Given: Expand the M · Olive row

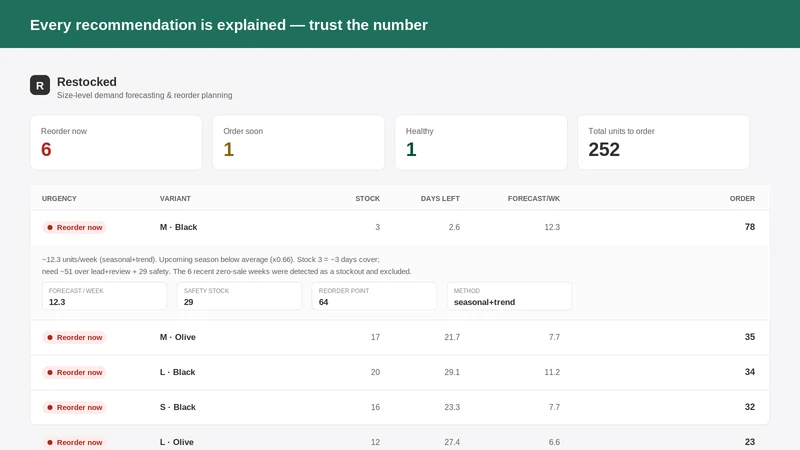Looking at the screenshot, I should point(399,337).
